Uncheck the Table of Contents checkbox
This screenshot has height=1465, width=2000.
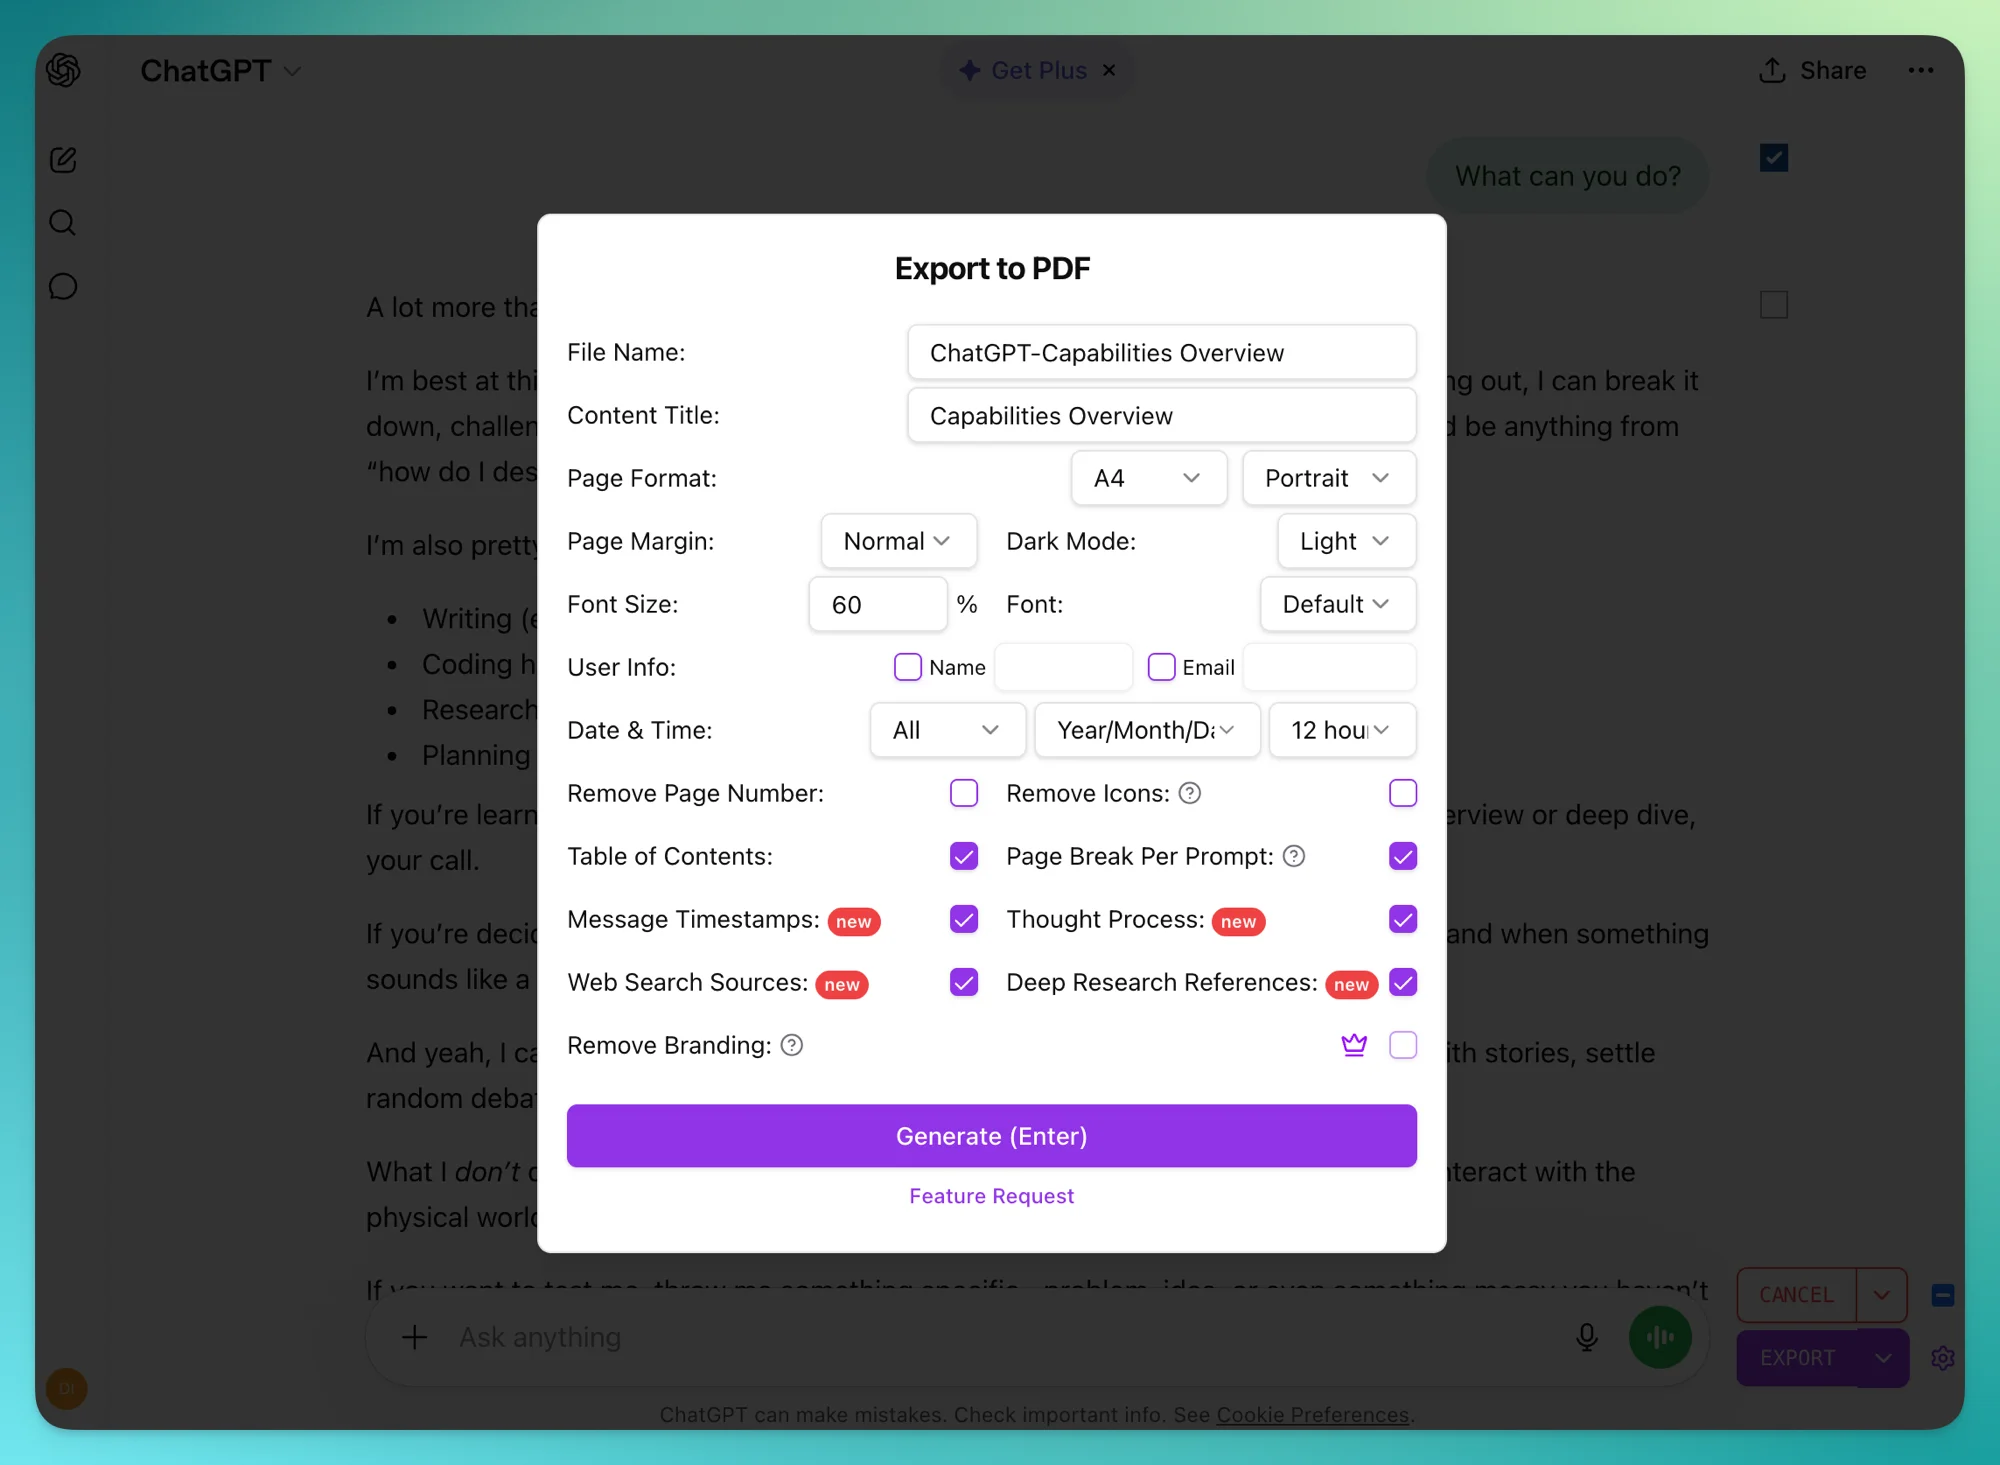click(964, 856)
